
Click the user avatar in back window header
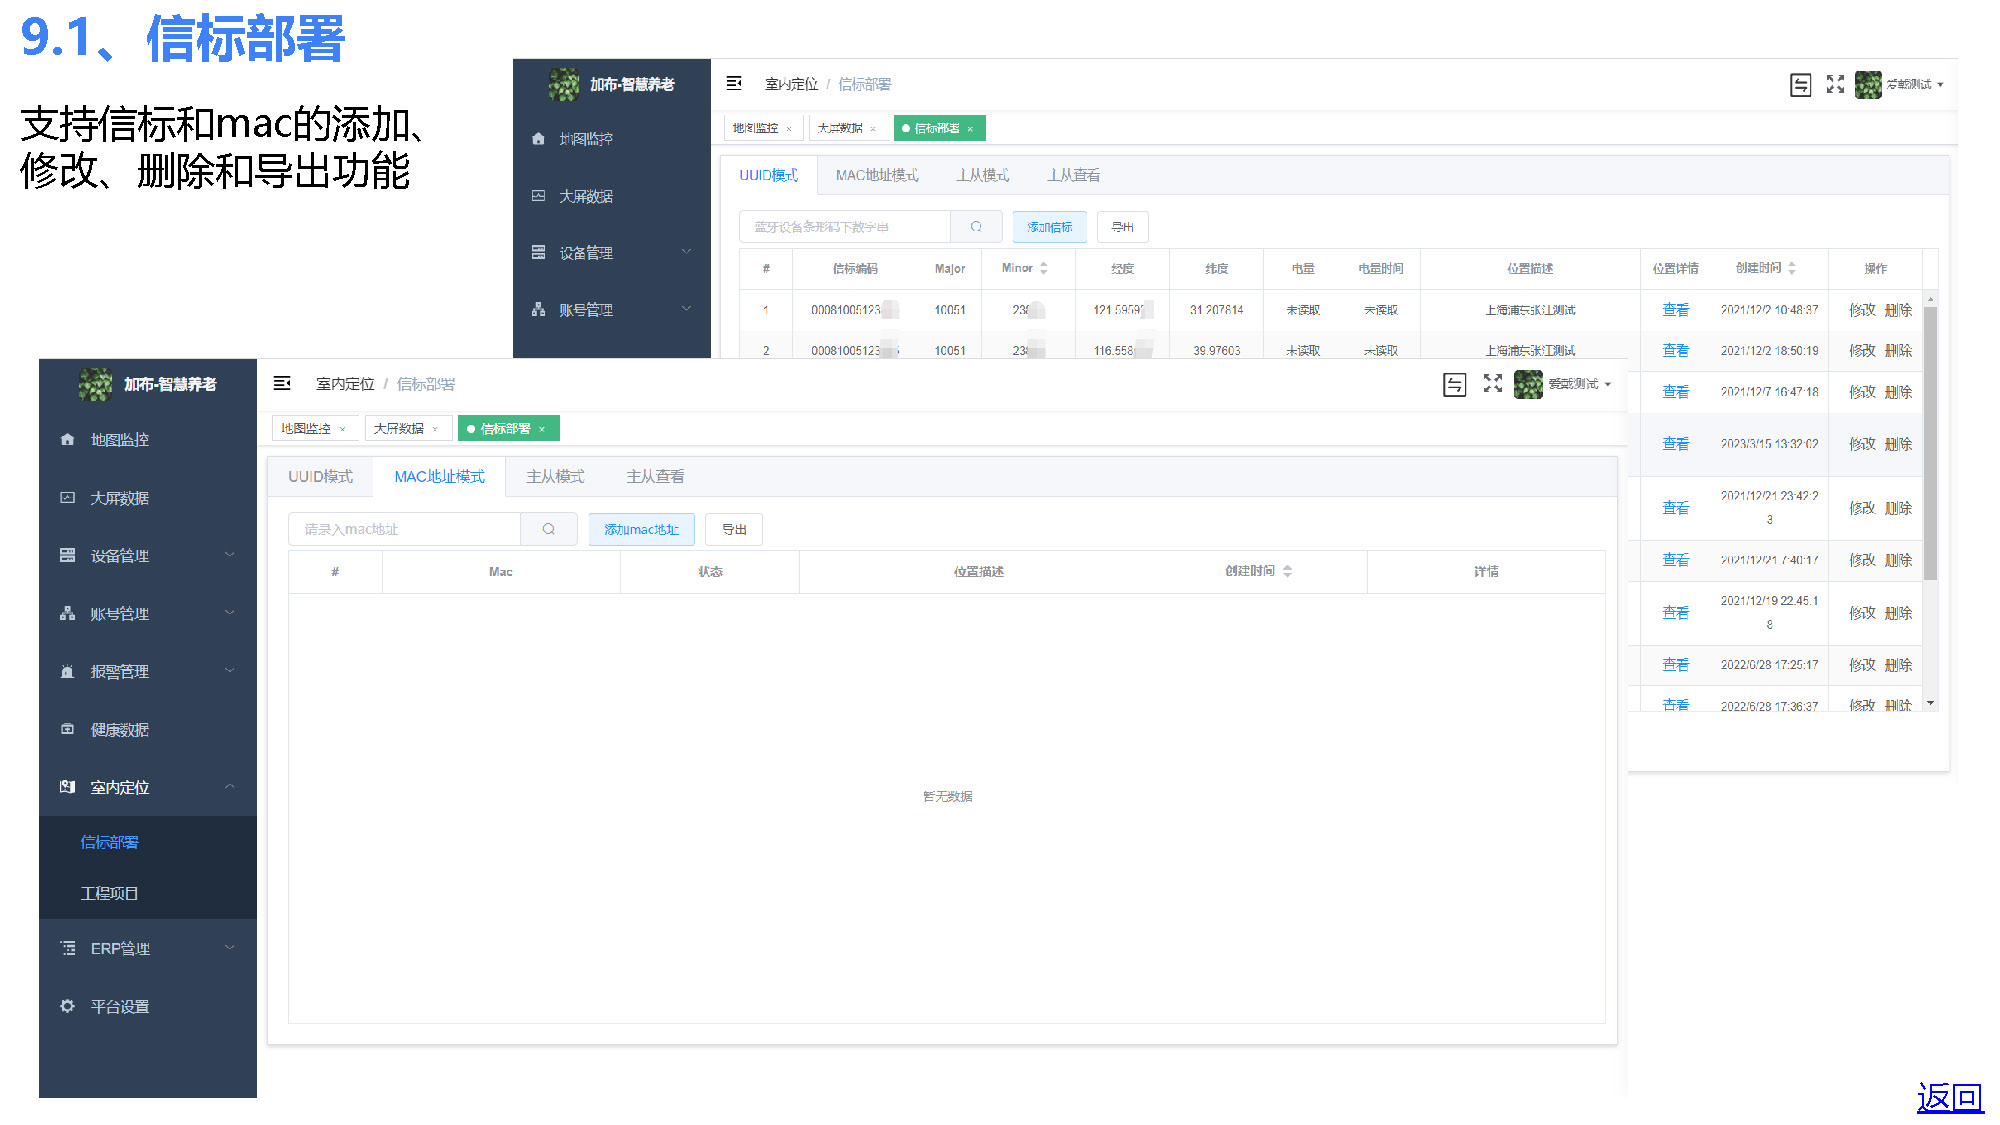(x=1868, y=85)
